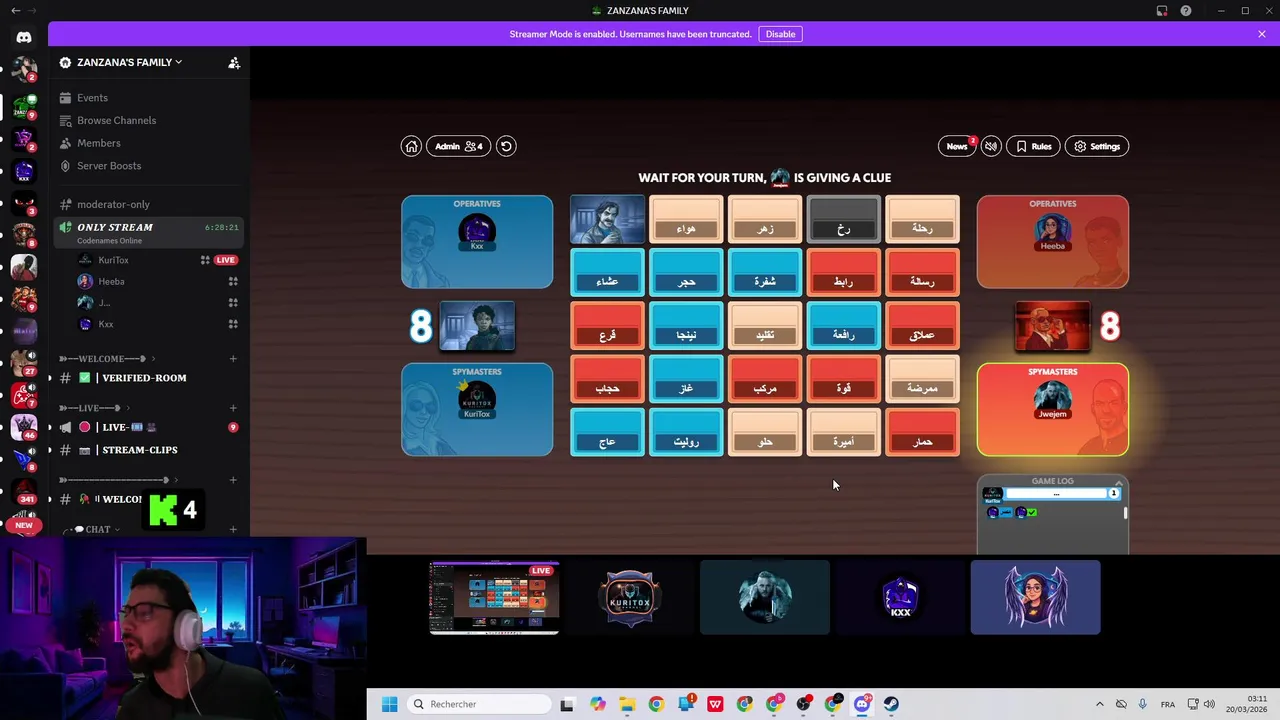Click the Windows Start button

(x=389, y=704)
